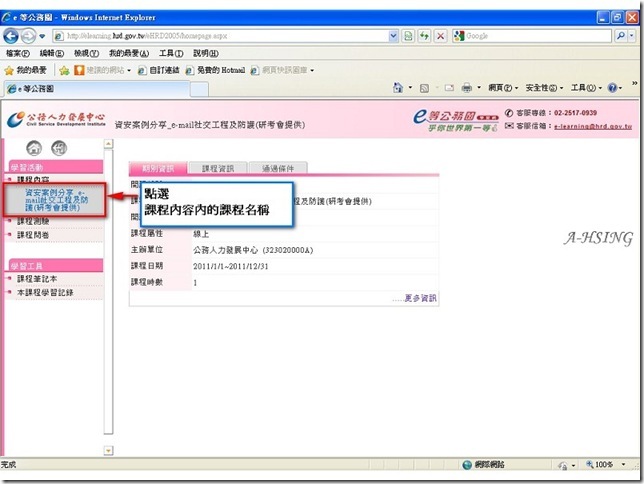
Task: Open the 說明(H) menu
Action: point(206,53)
